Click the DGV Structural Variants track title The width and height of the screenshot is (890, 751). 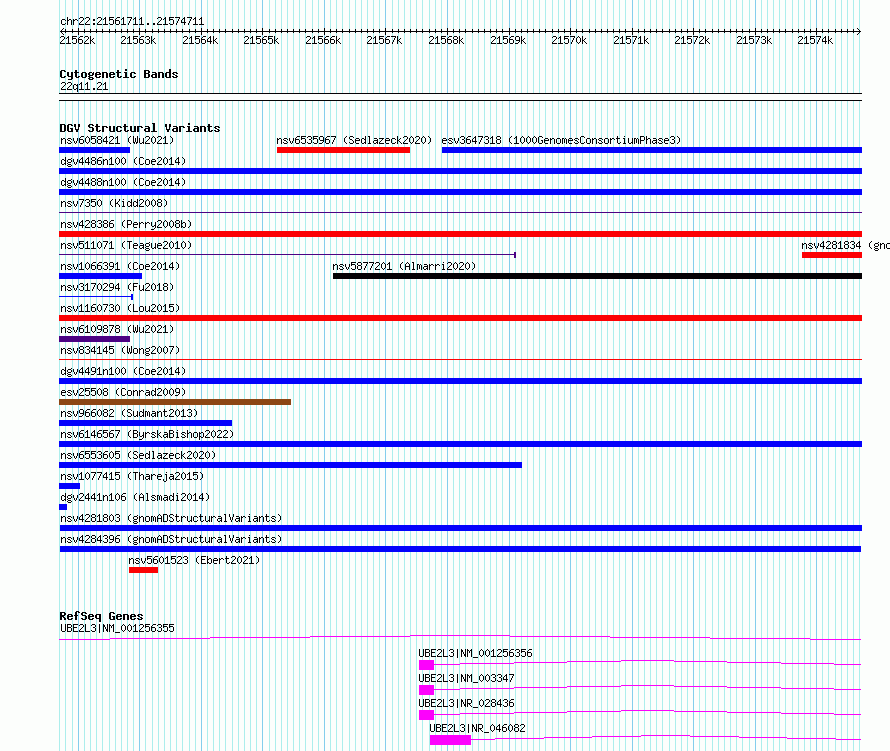[140, 128]
